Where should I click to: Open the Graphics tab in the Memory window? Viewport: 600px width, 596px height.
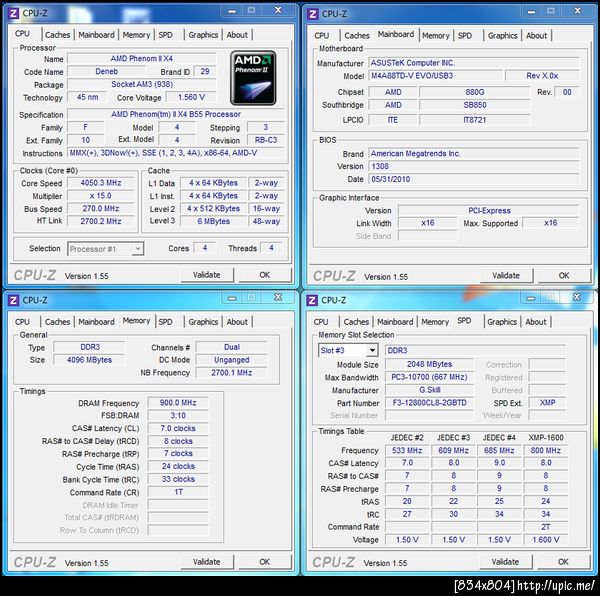(203, 322)
